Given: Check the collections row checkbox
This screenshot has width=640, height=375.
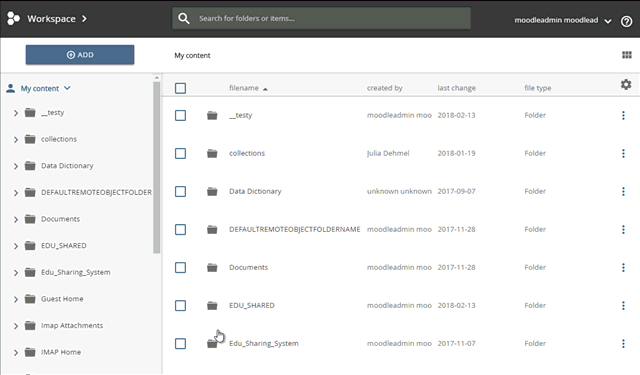Looking at the screenshot, I should coord(180,153).
